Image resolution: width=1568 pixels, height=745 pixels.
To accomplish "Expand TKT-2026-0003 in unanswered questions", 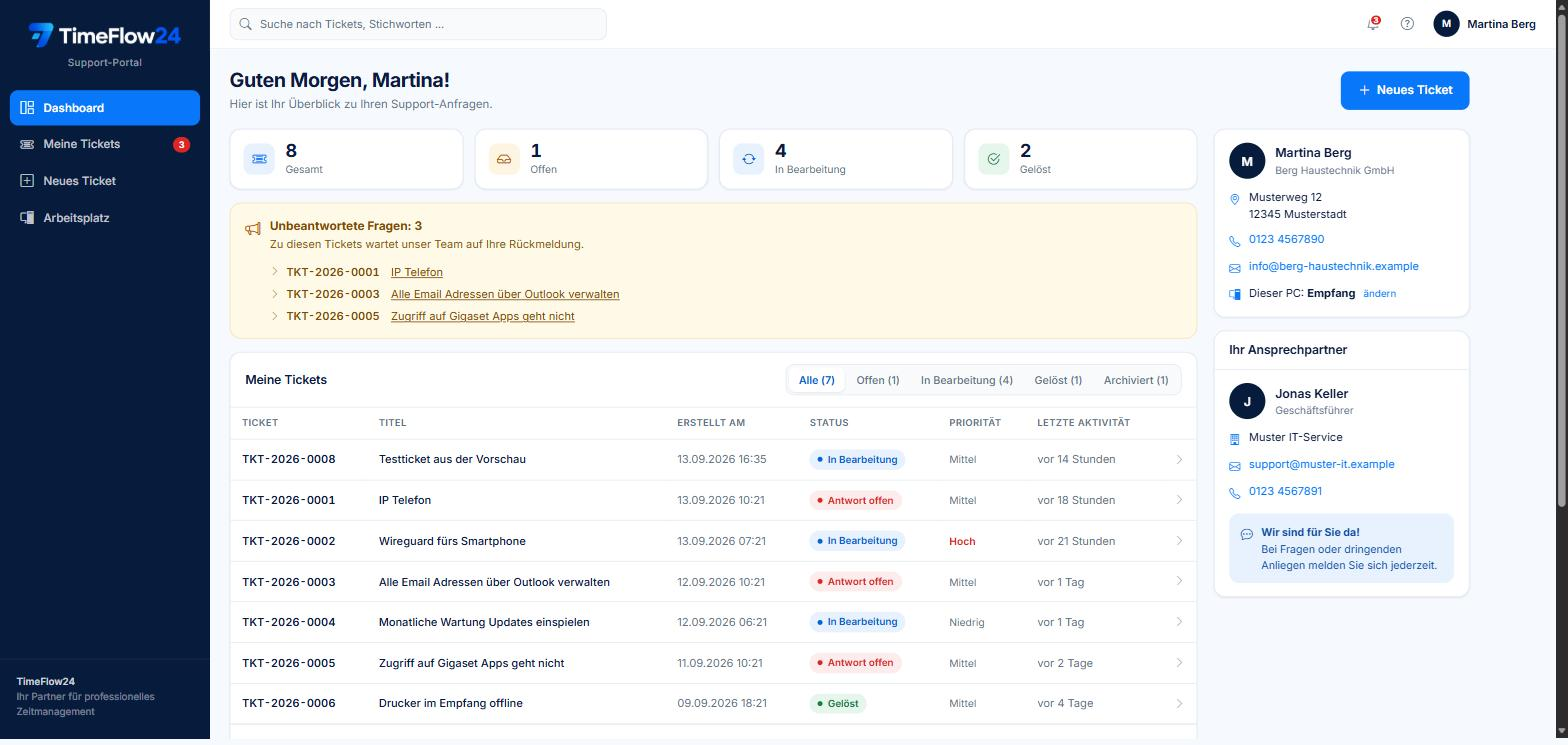I will click(x=275, y=294).
